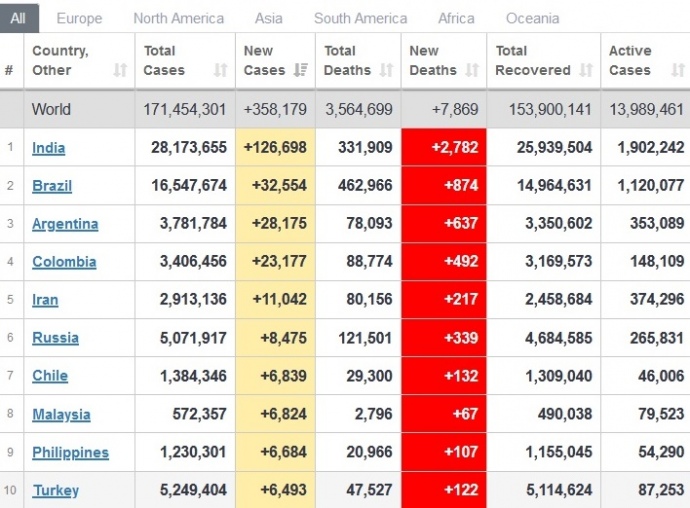Open the North America tab
Viewport: 690px width, 508px height.
(178, 18)
